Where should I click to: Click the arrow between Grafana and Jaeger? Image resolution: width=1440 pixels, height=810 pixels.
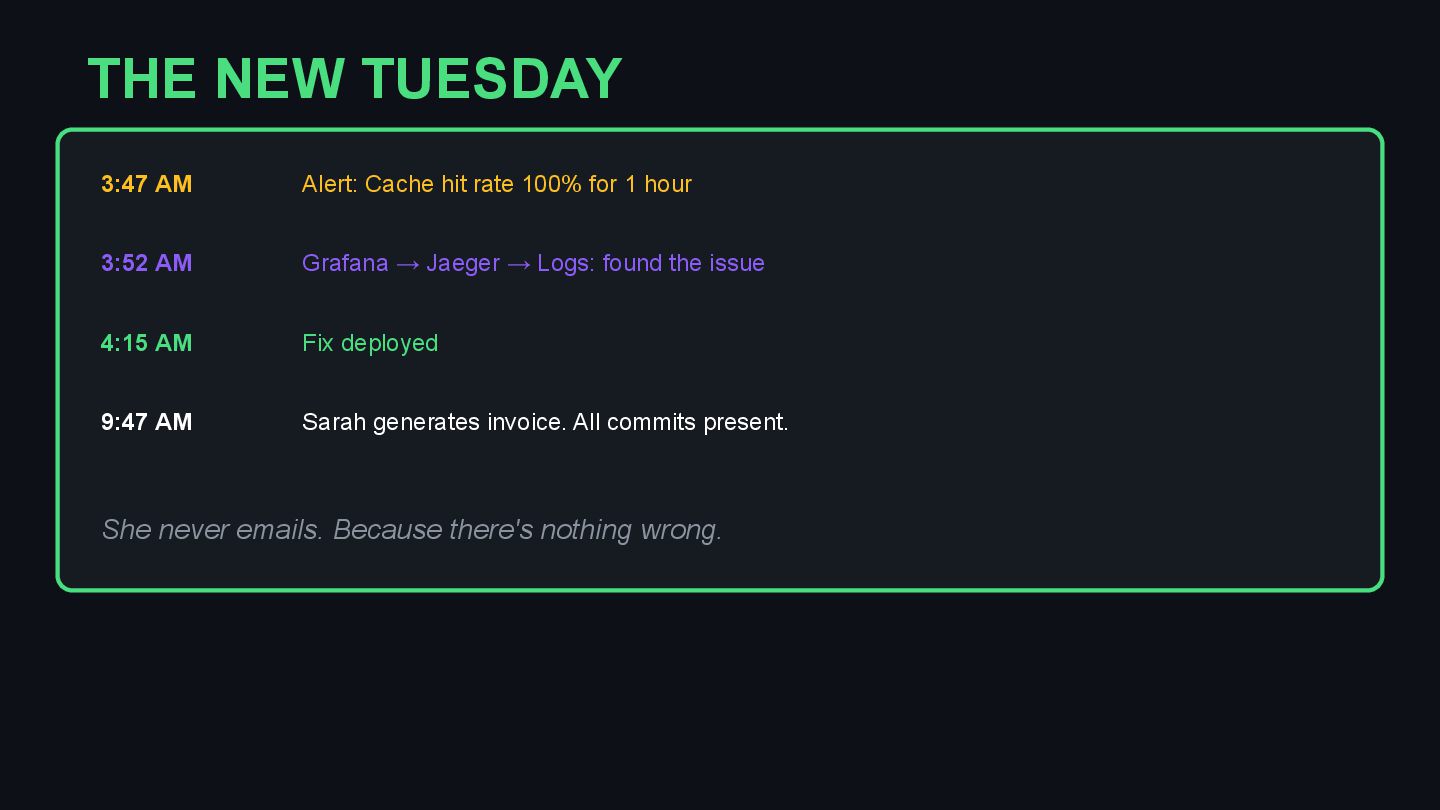(x=407, y=264)
